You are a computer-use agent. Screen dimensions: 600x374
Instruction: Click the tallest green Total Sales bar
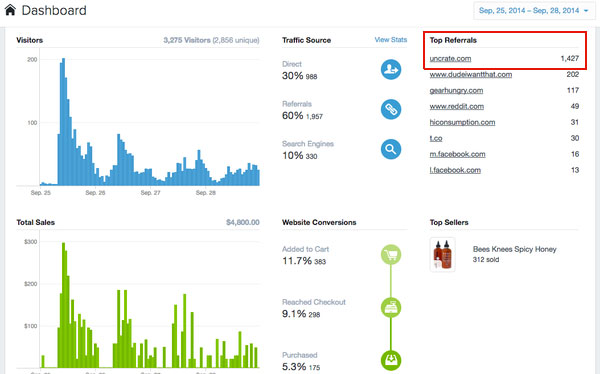click(x=64, y=305)
